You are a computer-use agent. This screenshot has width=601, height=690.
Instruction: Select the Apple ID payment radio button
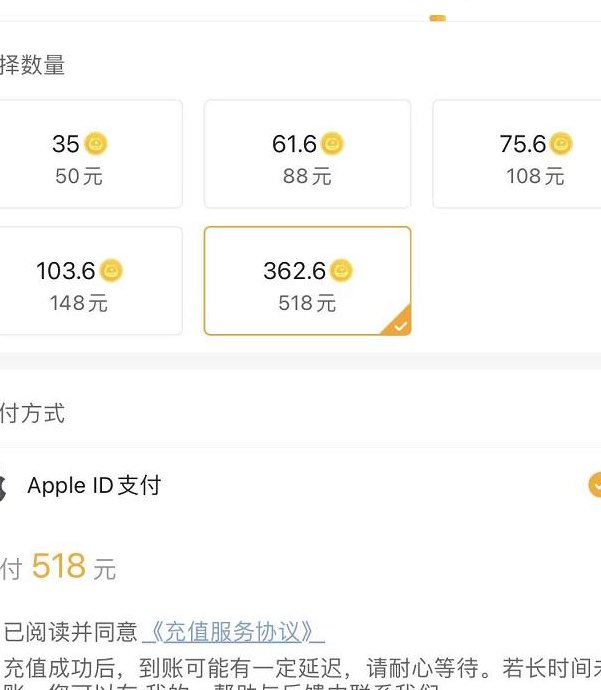point(595,485)
